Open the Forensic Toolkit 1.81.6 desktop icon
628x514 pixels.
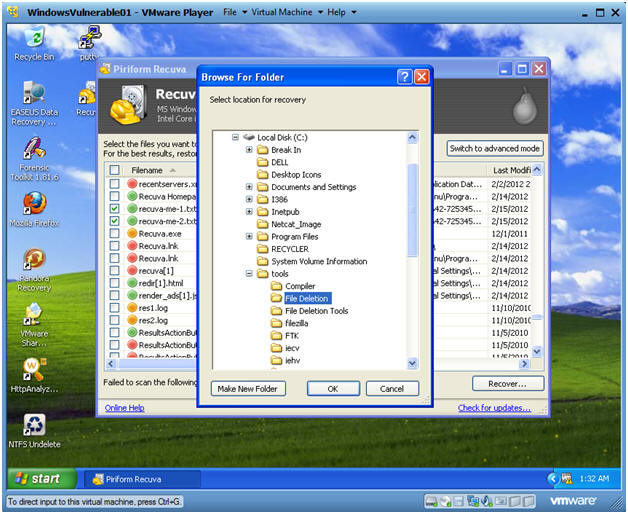coord(34,159)
